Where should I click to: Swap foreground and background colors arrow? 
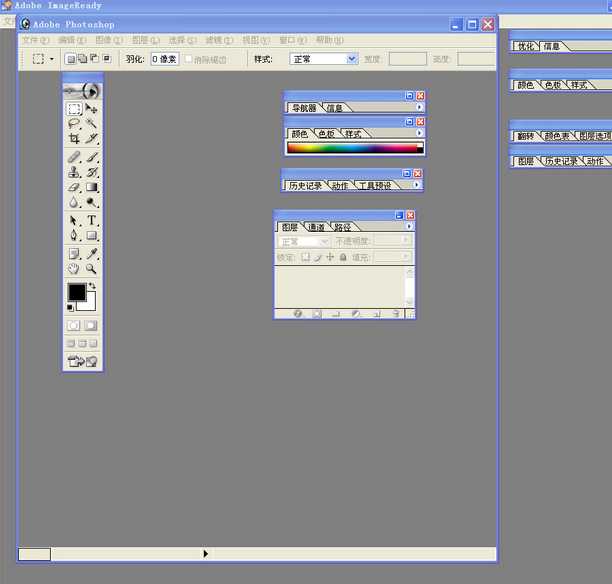(93, 285)
